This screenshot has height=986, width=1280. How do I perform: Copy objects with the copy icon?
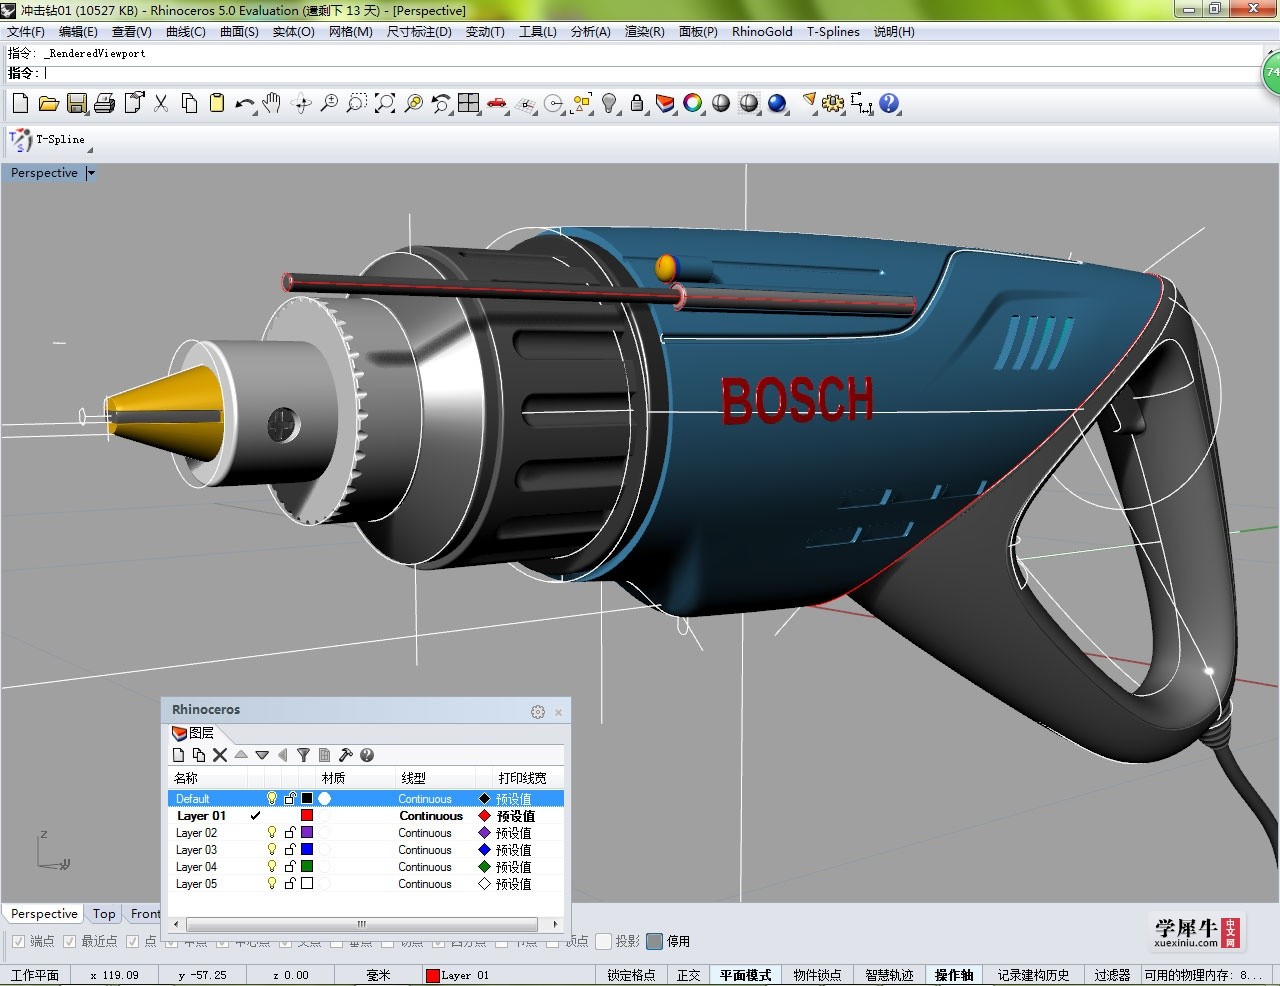click(189, 103)
